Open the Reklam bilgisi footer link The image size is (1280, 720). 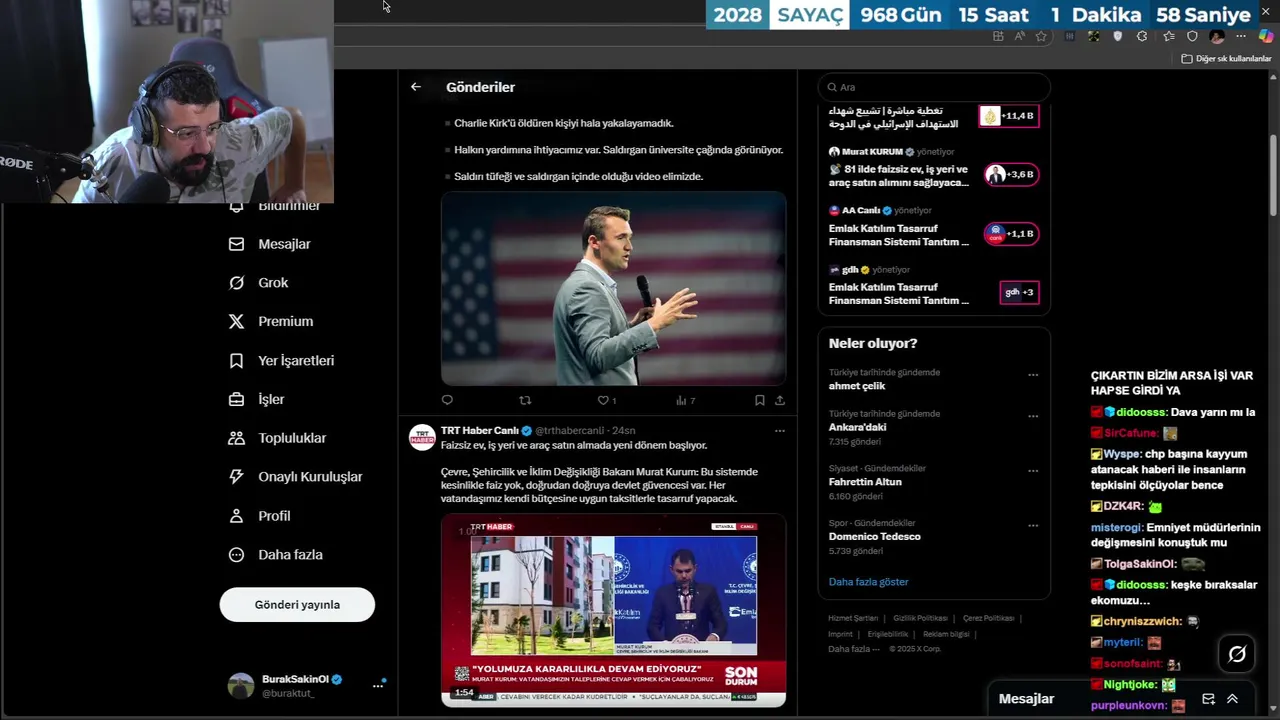946,634
